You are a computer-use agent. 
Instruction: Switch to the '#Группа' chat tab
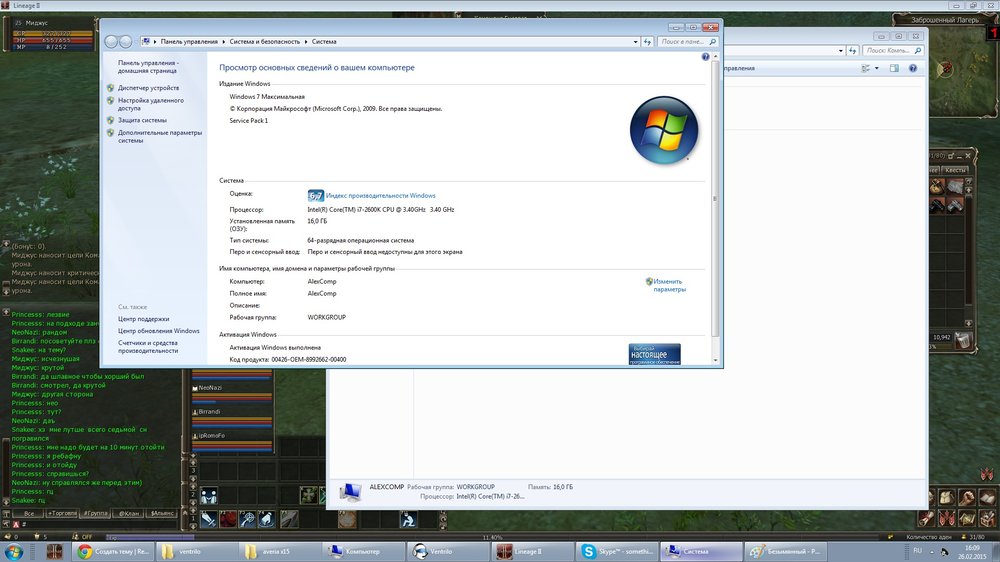click(95, 513)
